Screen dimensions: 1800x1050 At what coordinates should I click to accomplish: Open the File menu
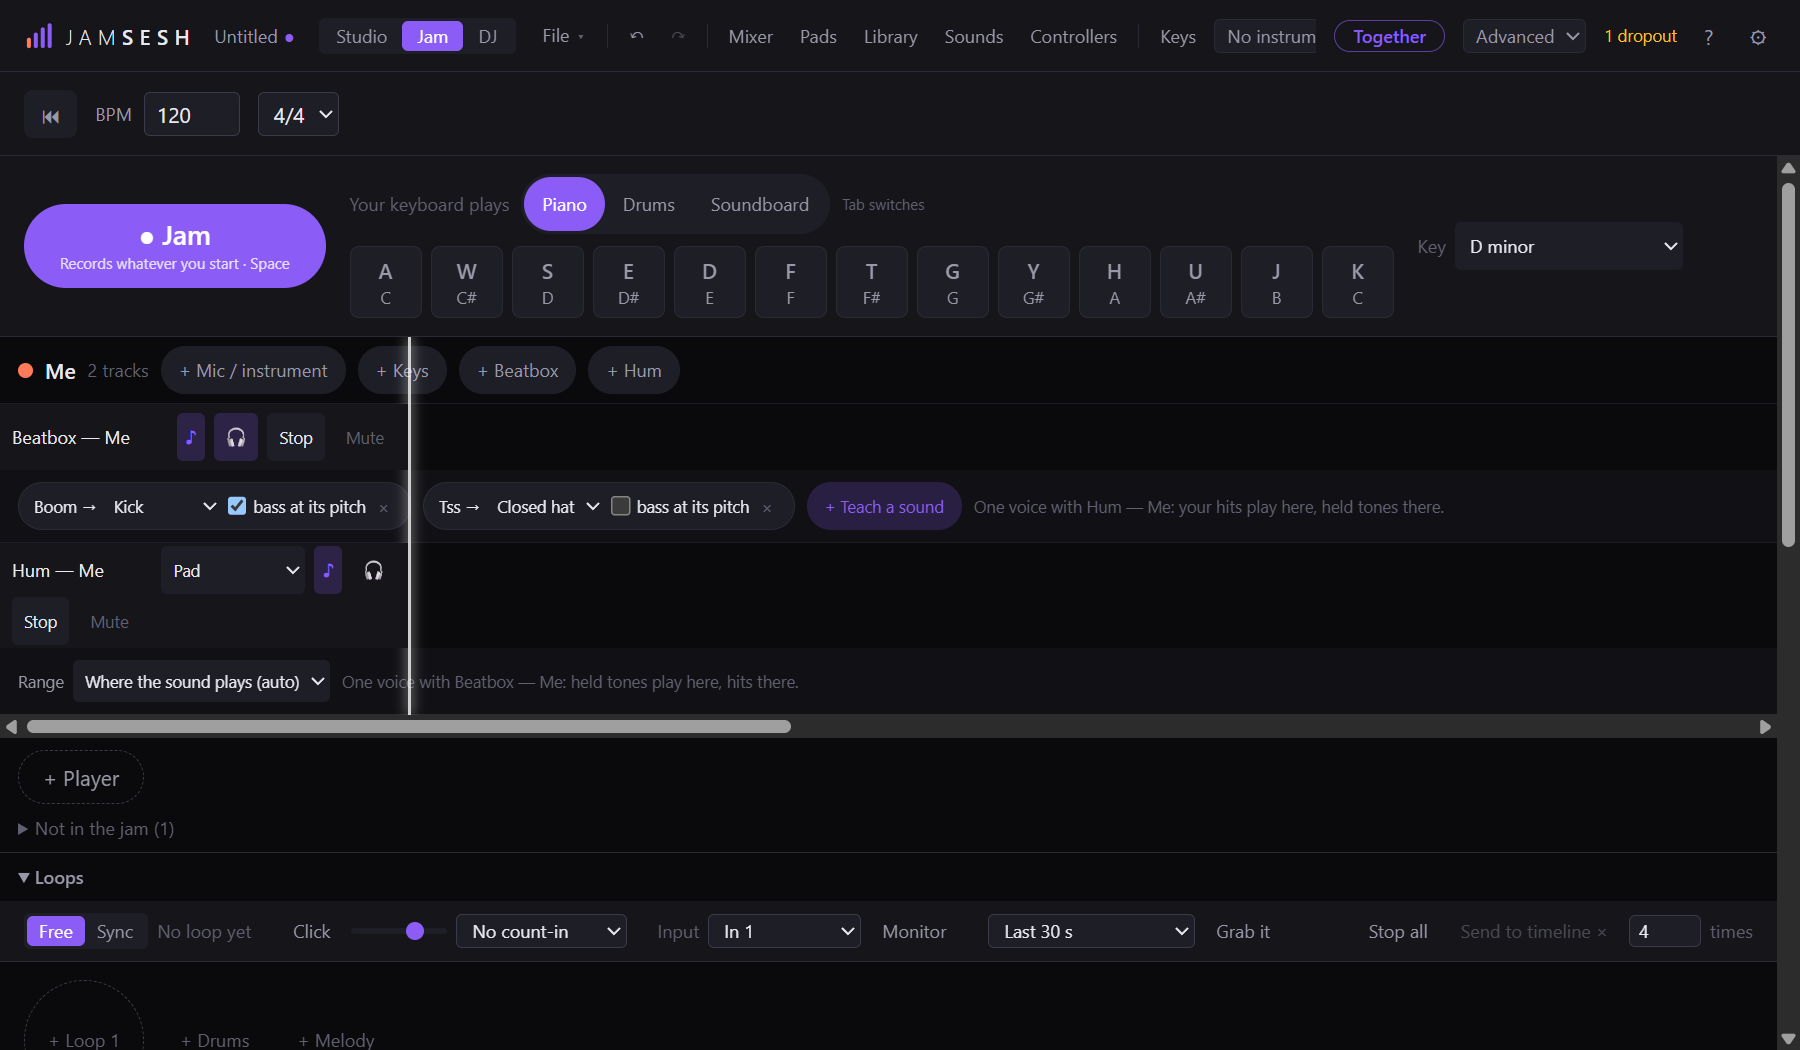563,36
